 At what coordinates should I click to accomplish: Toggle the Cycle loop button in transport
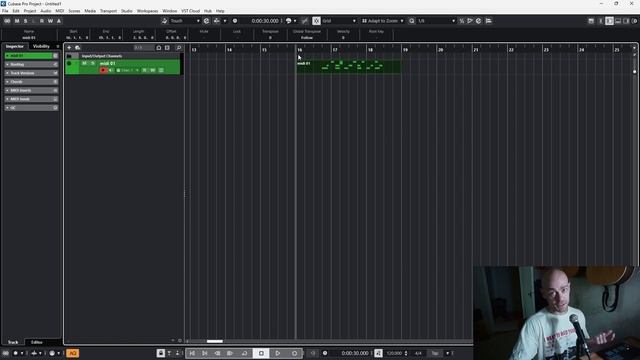244,353
